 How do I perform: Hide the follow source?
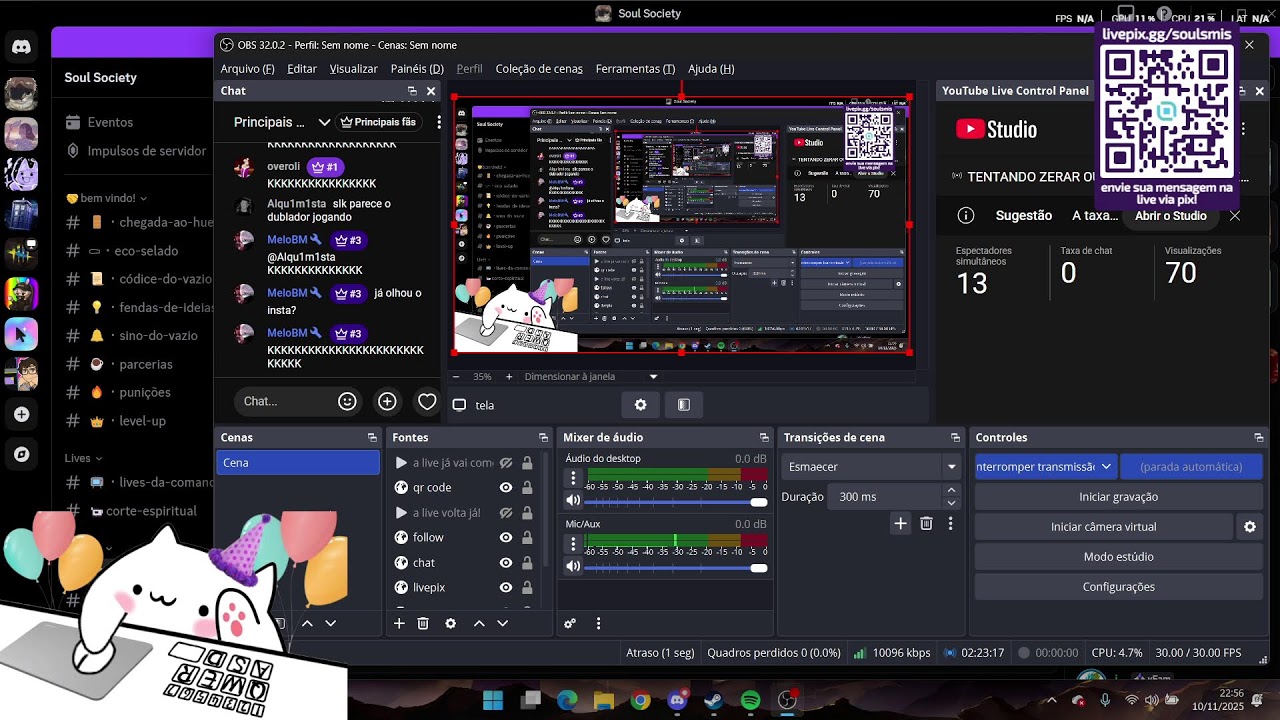click(506, 538)
